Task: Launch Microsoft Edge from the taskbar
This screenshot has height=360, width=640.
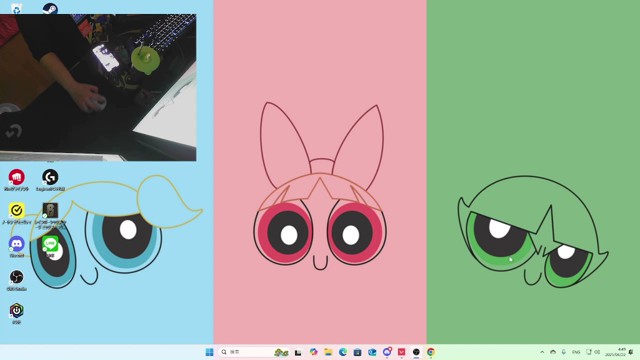Action: (x=343, y=352)
